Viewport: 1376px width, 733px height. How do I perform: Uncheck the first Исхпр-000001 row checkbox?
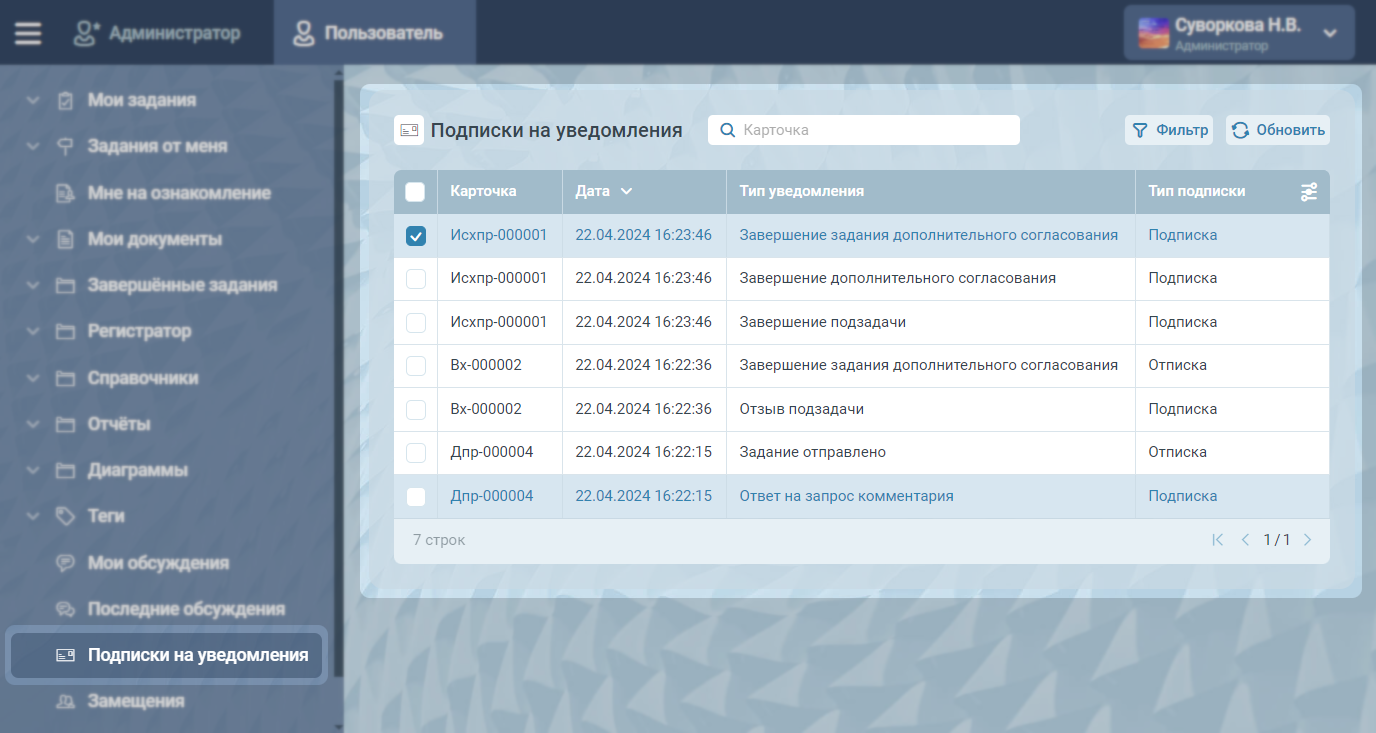(x=415, y=236)
